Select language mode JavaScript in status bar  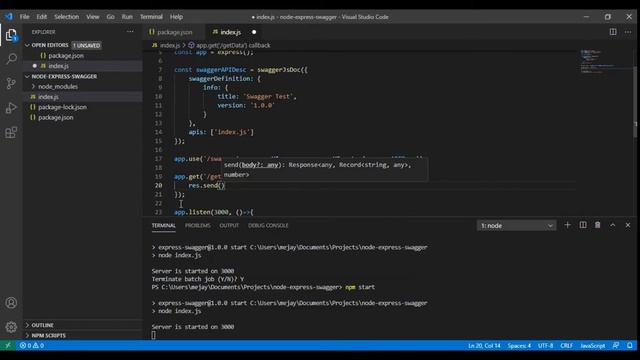593,345
